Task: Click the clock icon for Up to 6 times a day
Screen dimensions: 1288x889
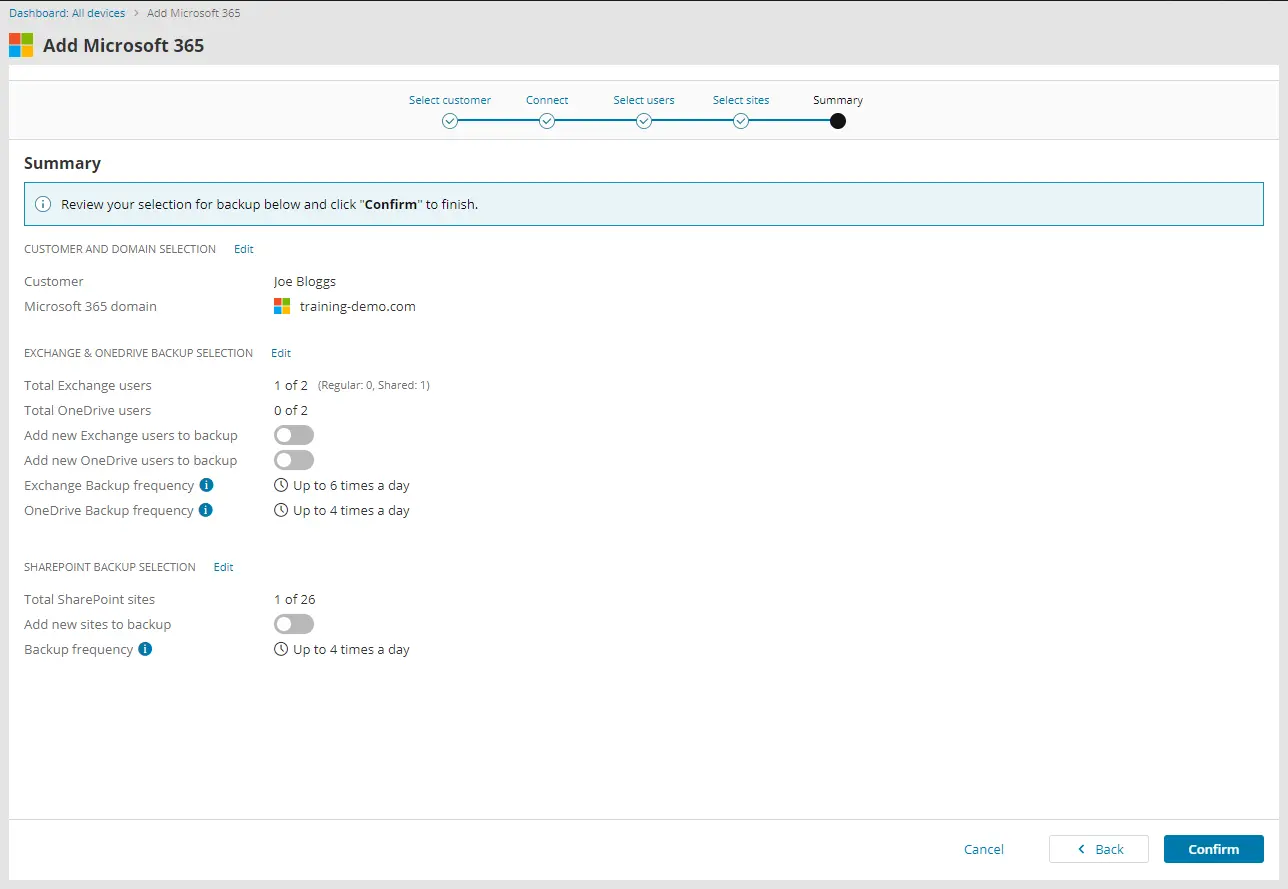Action: pos(281,485)
